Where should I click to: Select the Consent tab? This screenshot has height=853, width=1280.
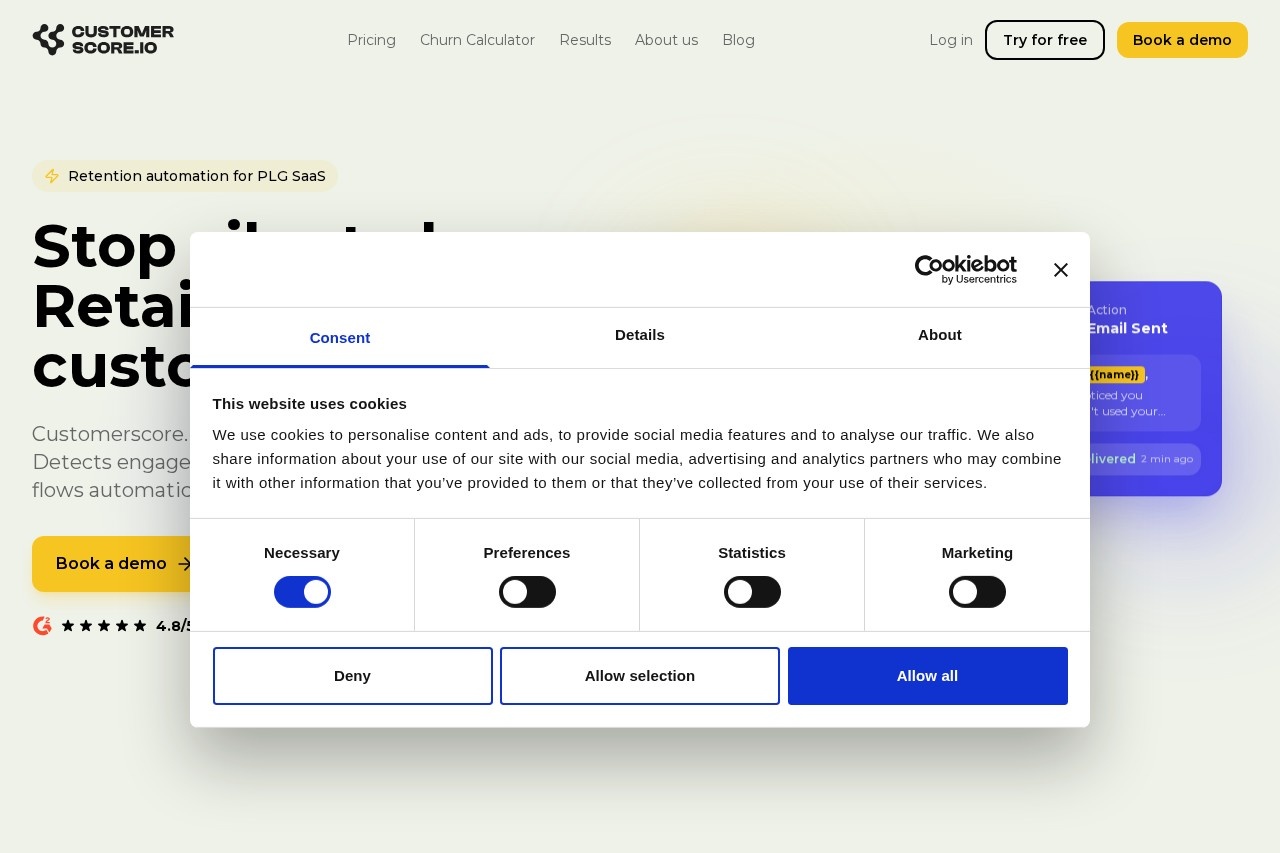point(340,337)
